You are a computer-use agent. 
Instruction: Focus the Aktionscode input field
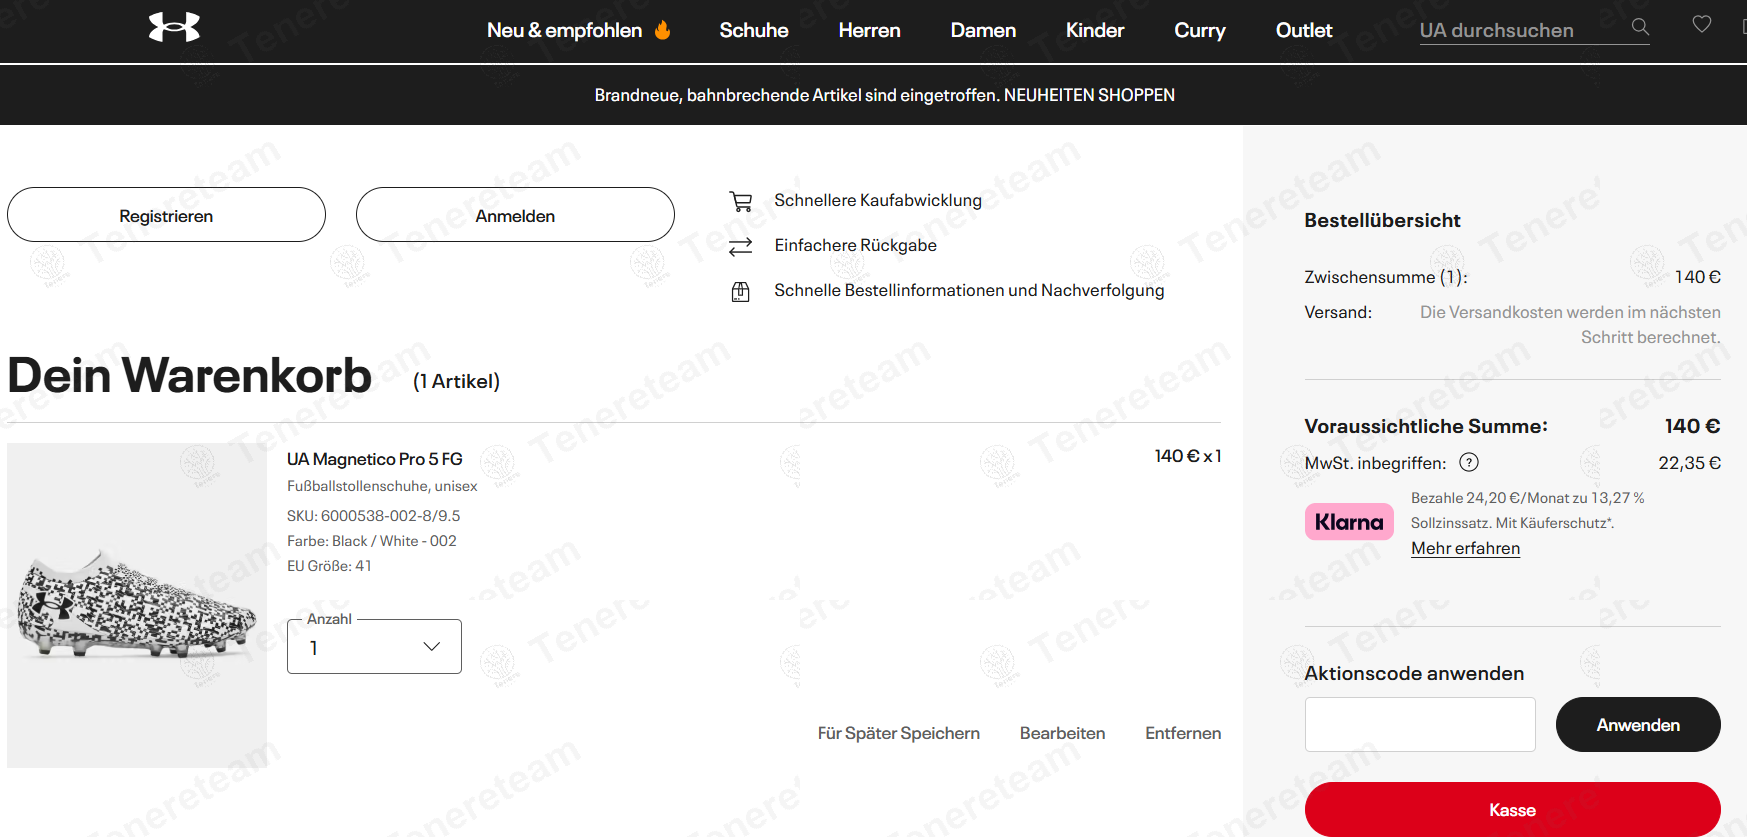[x=1420, y=724]
